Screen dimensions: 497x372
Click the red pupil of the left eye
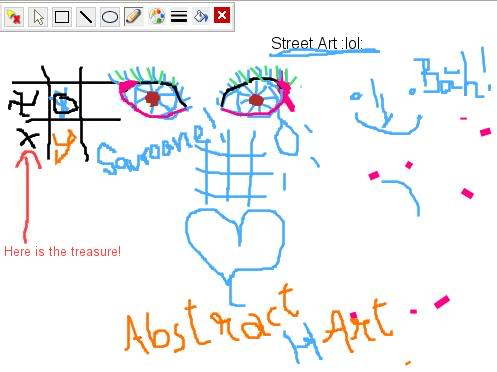152,99
